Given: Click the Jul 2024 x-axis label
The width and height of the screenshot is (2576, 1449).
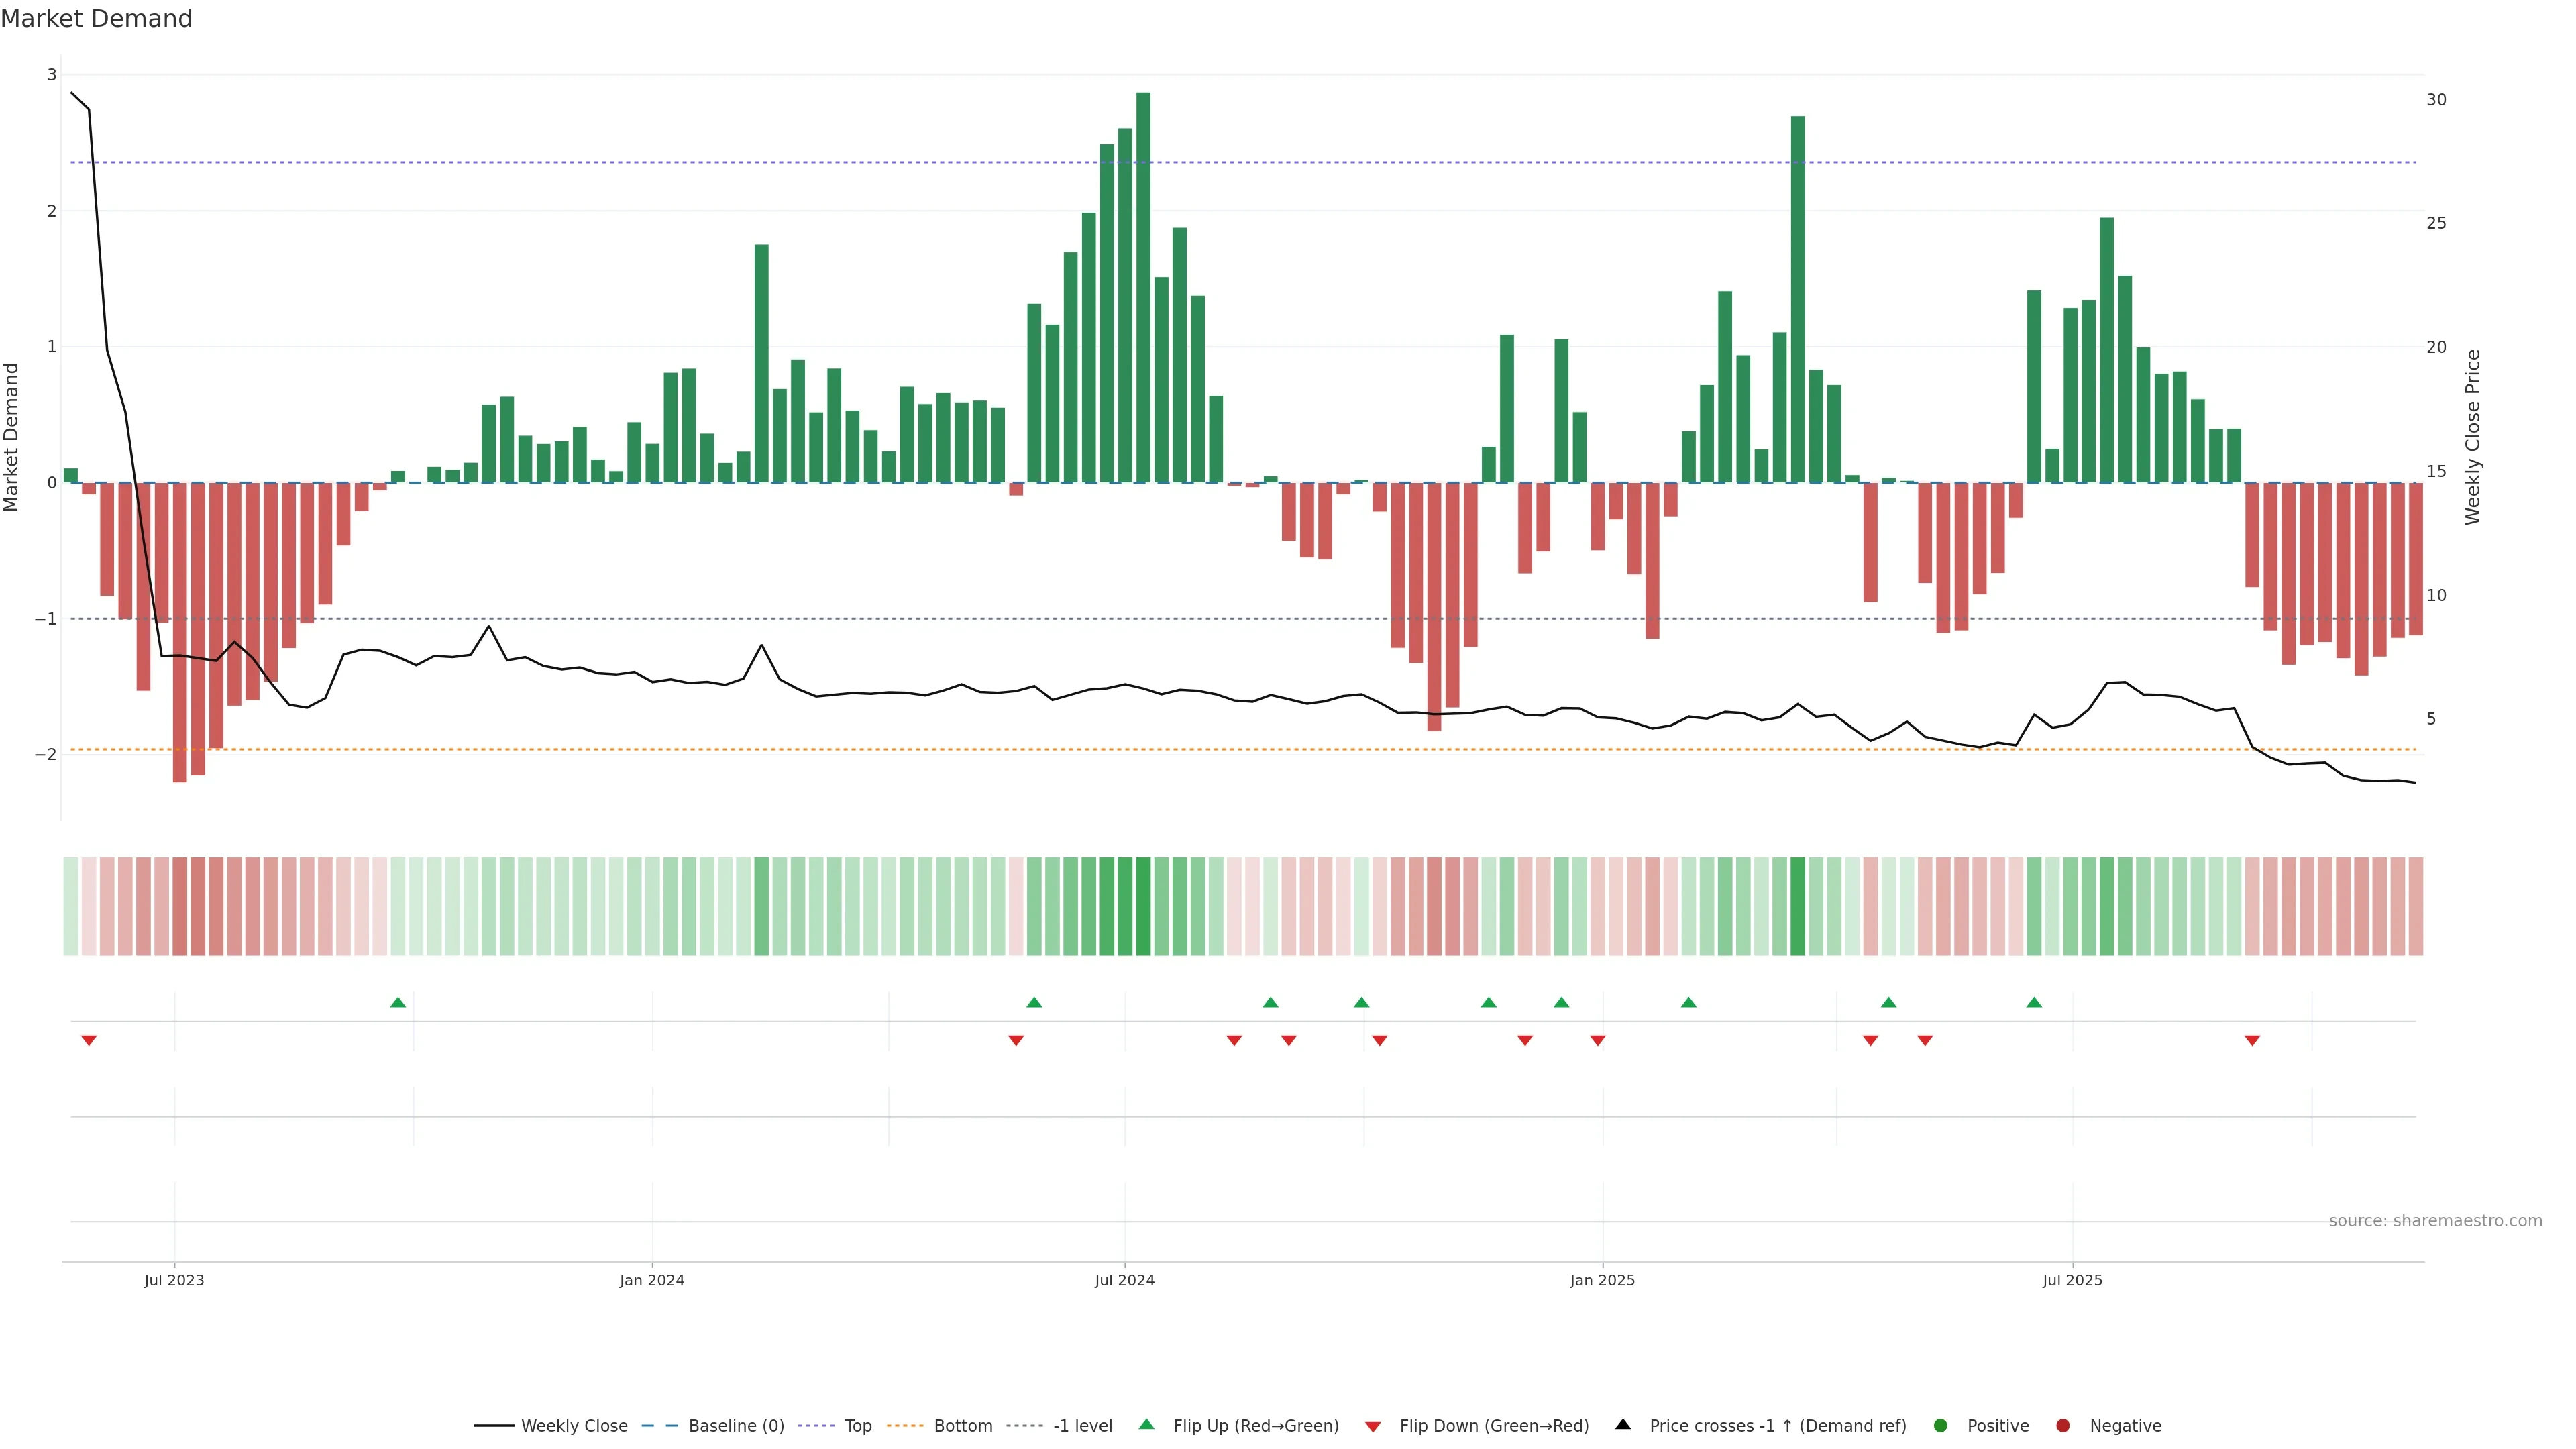Looking at the screenshot, I should (1124, 1280).
